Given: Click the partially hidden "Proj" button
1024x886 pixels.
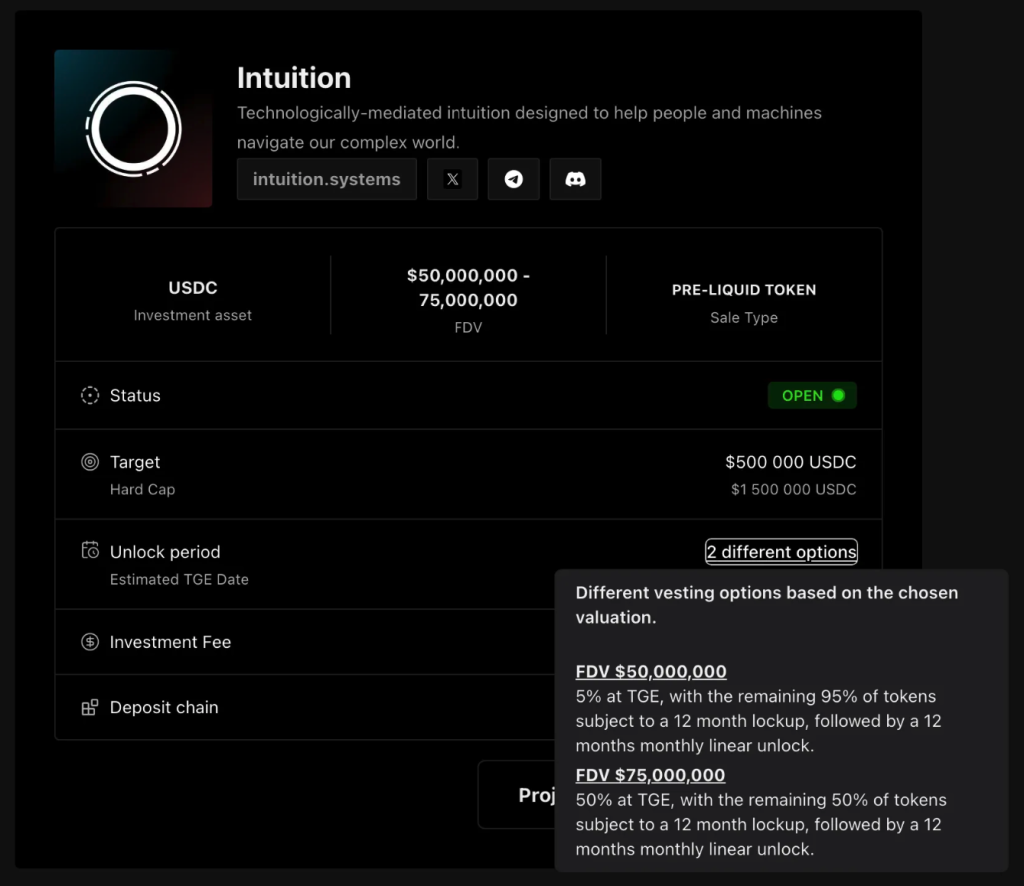Looking at the screenshot, I should tap(516, 794).
